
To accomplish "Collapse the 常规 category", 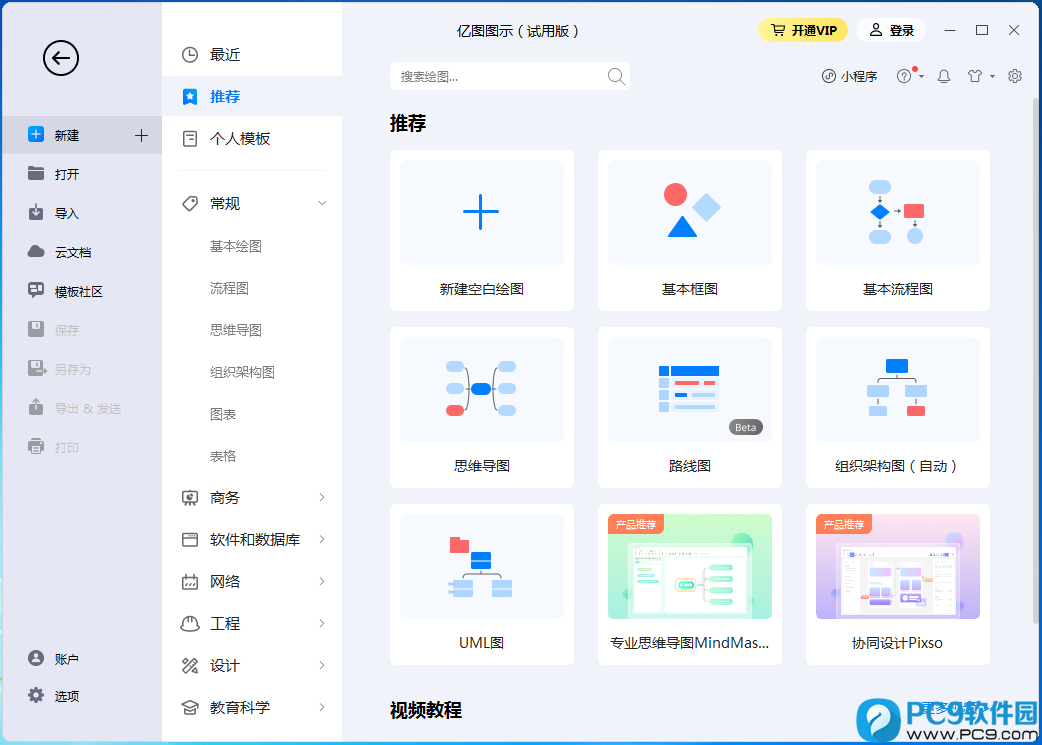I will pyautogui.click(x=322, y=203).
